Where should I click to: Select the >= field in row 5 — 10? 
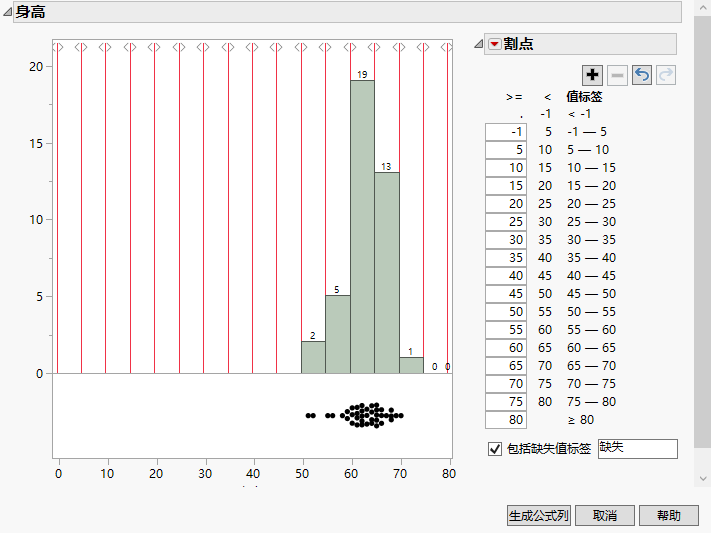[x=506, y=150]
